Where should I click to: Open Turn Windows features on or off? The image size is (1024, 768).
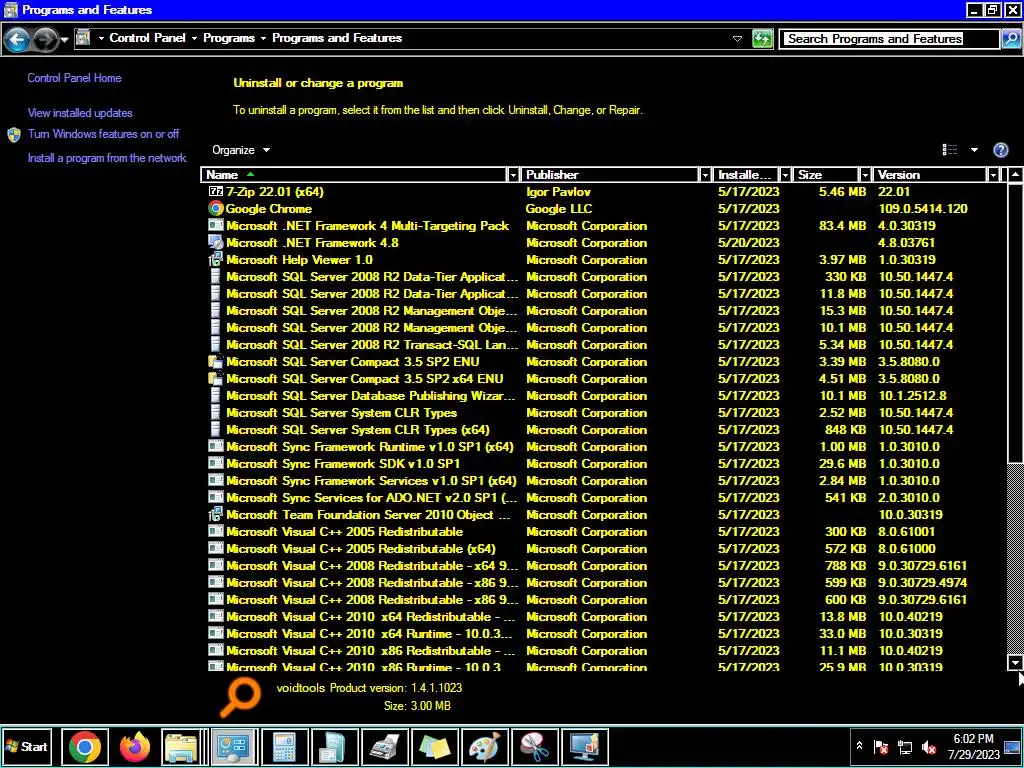click(103, 134)
